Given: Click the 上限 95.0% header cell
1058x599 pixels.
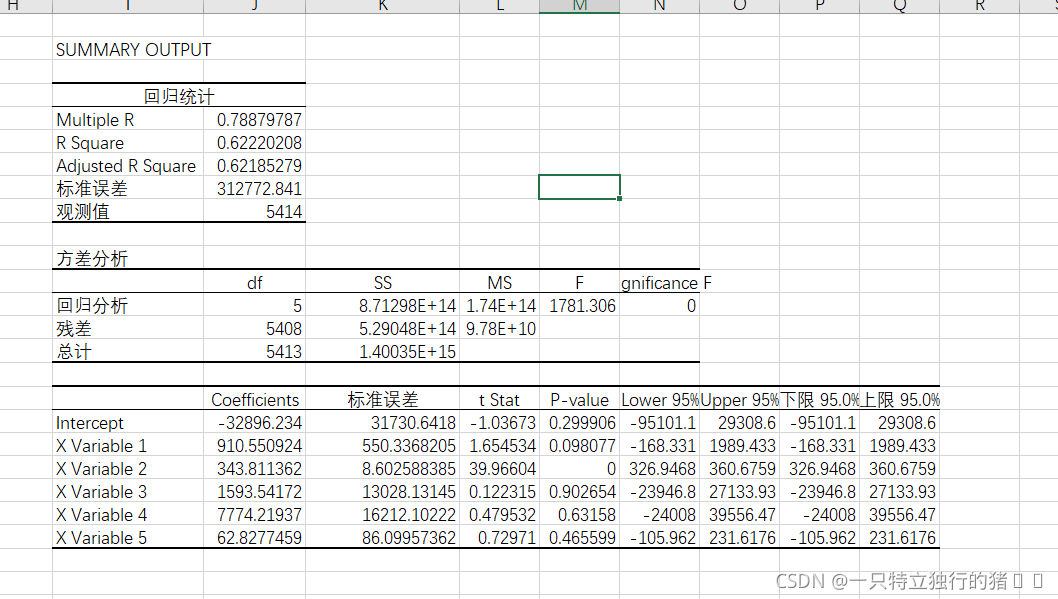Looking at the screenshot, I should click(899, 400).
